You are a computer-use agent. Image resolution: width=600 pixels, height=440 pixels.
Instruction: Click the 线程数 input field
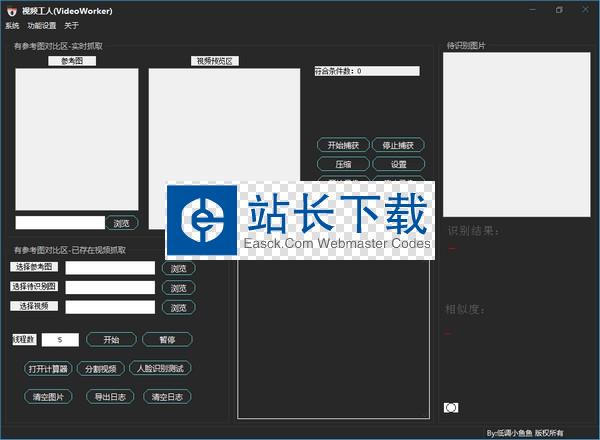click(x=60, y=340)
